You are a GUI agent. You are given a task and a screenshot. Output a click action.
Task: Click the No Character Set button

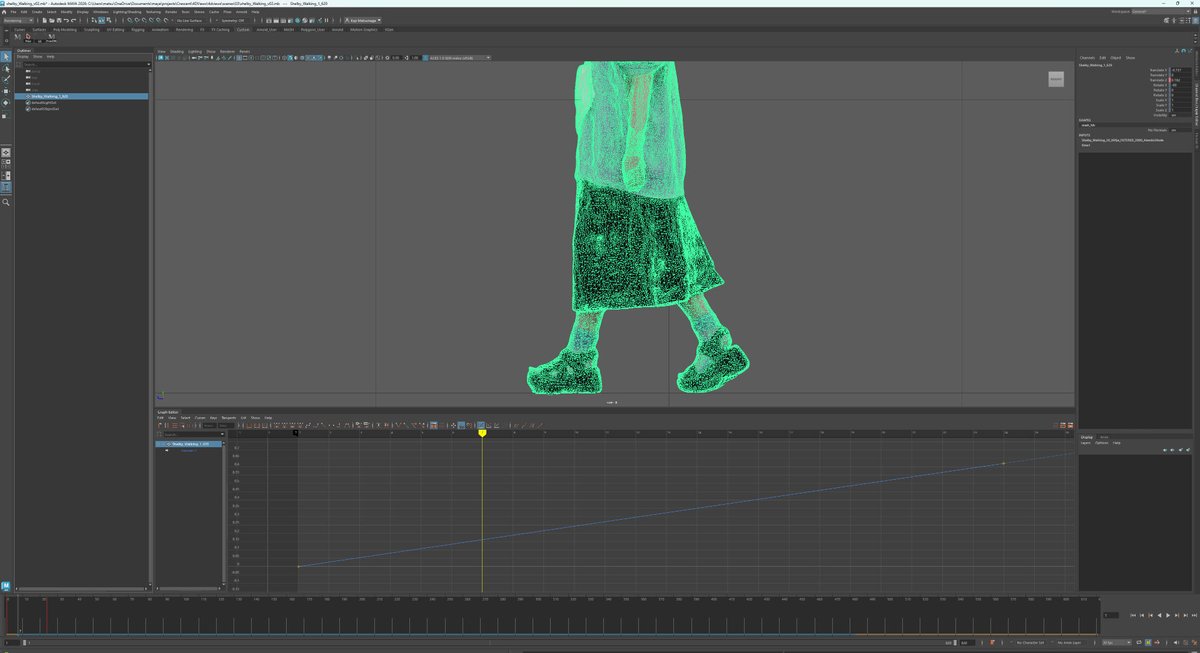(1029, 642)
